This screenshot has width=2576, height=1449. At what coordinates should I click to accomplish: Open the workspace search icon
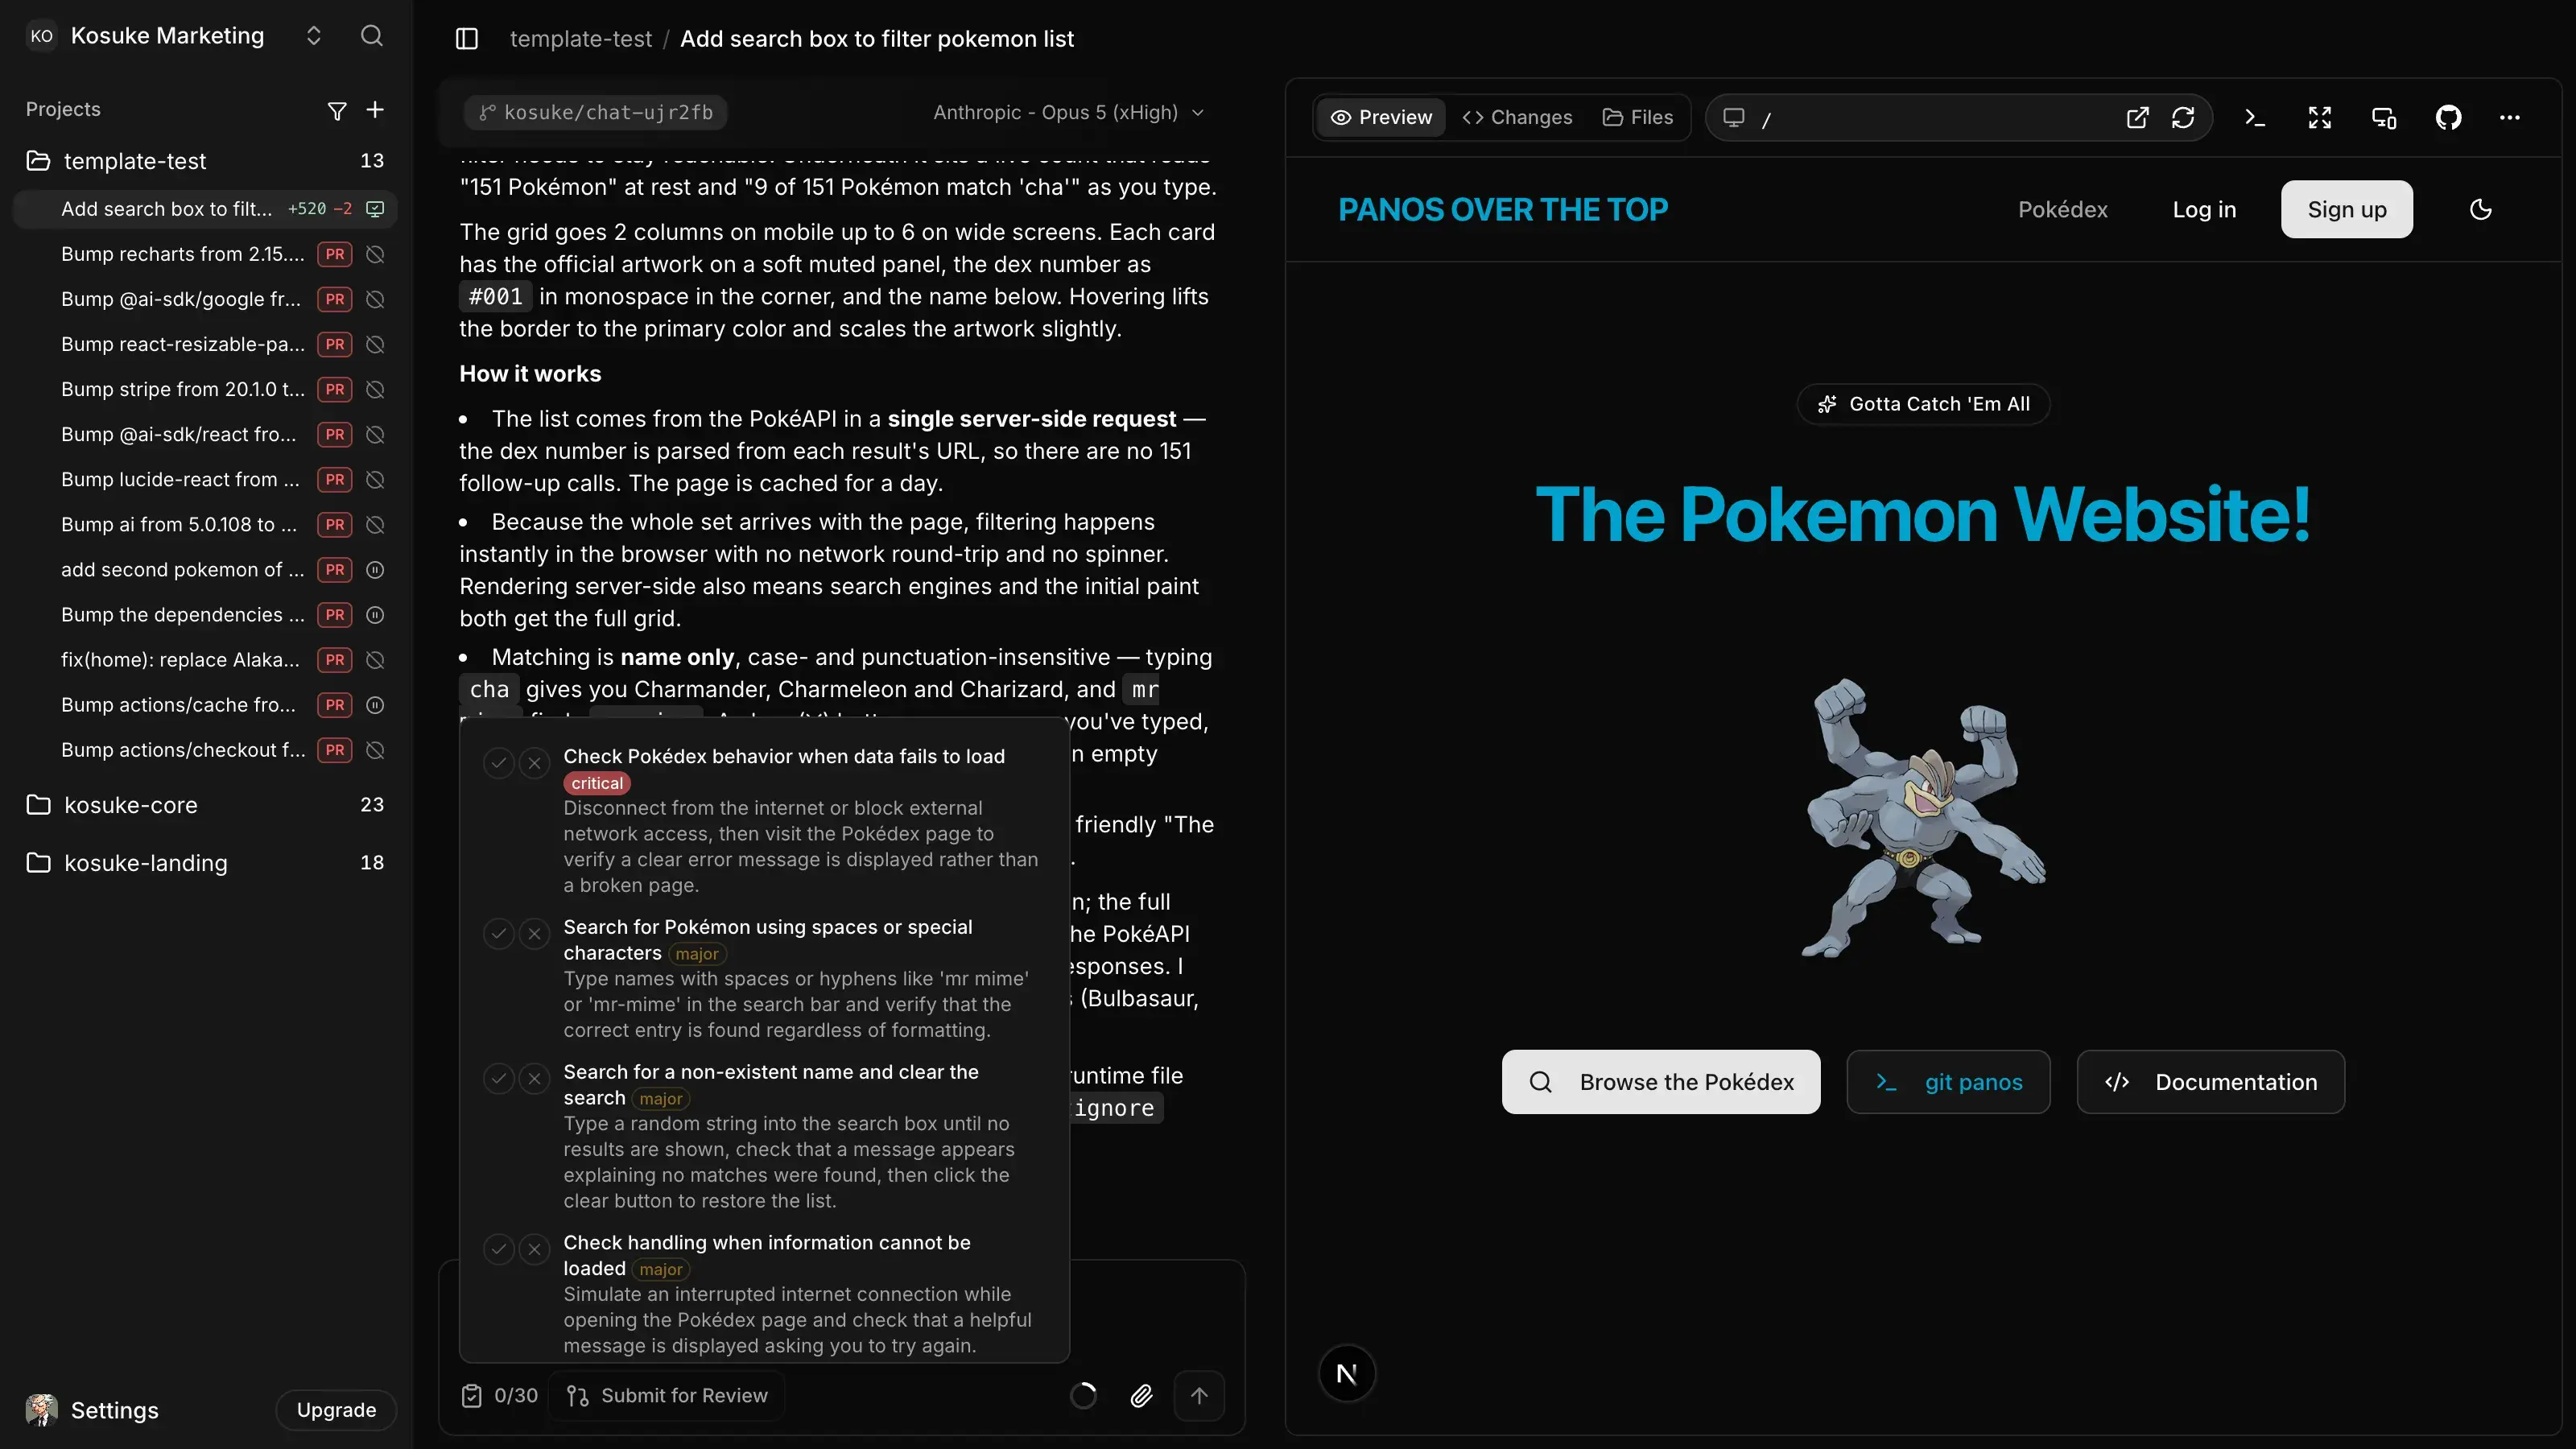[371, 36]
